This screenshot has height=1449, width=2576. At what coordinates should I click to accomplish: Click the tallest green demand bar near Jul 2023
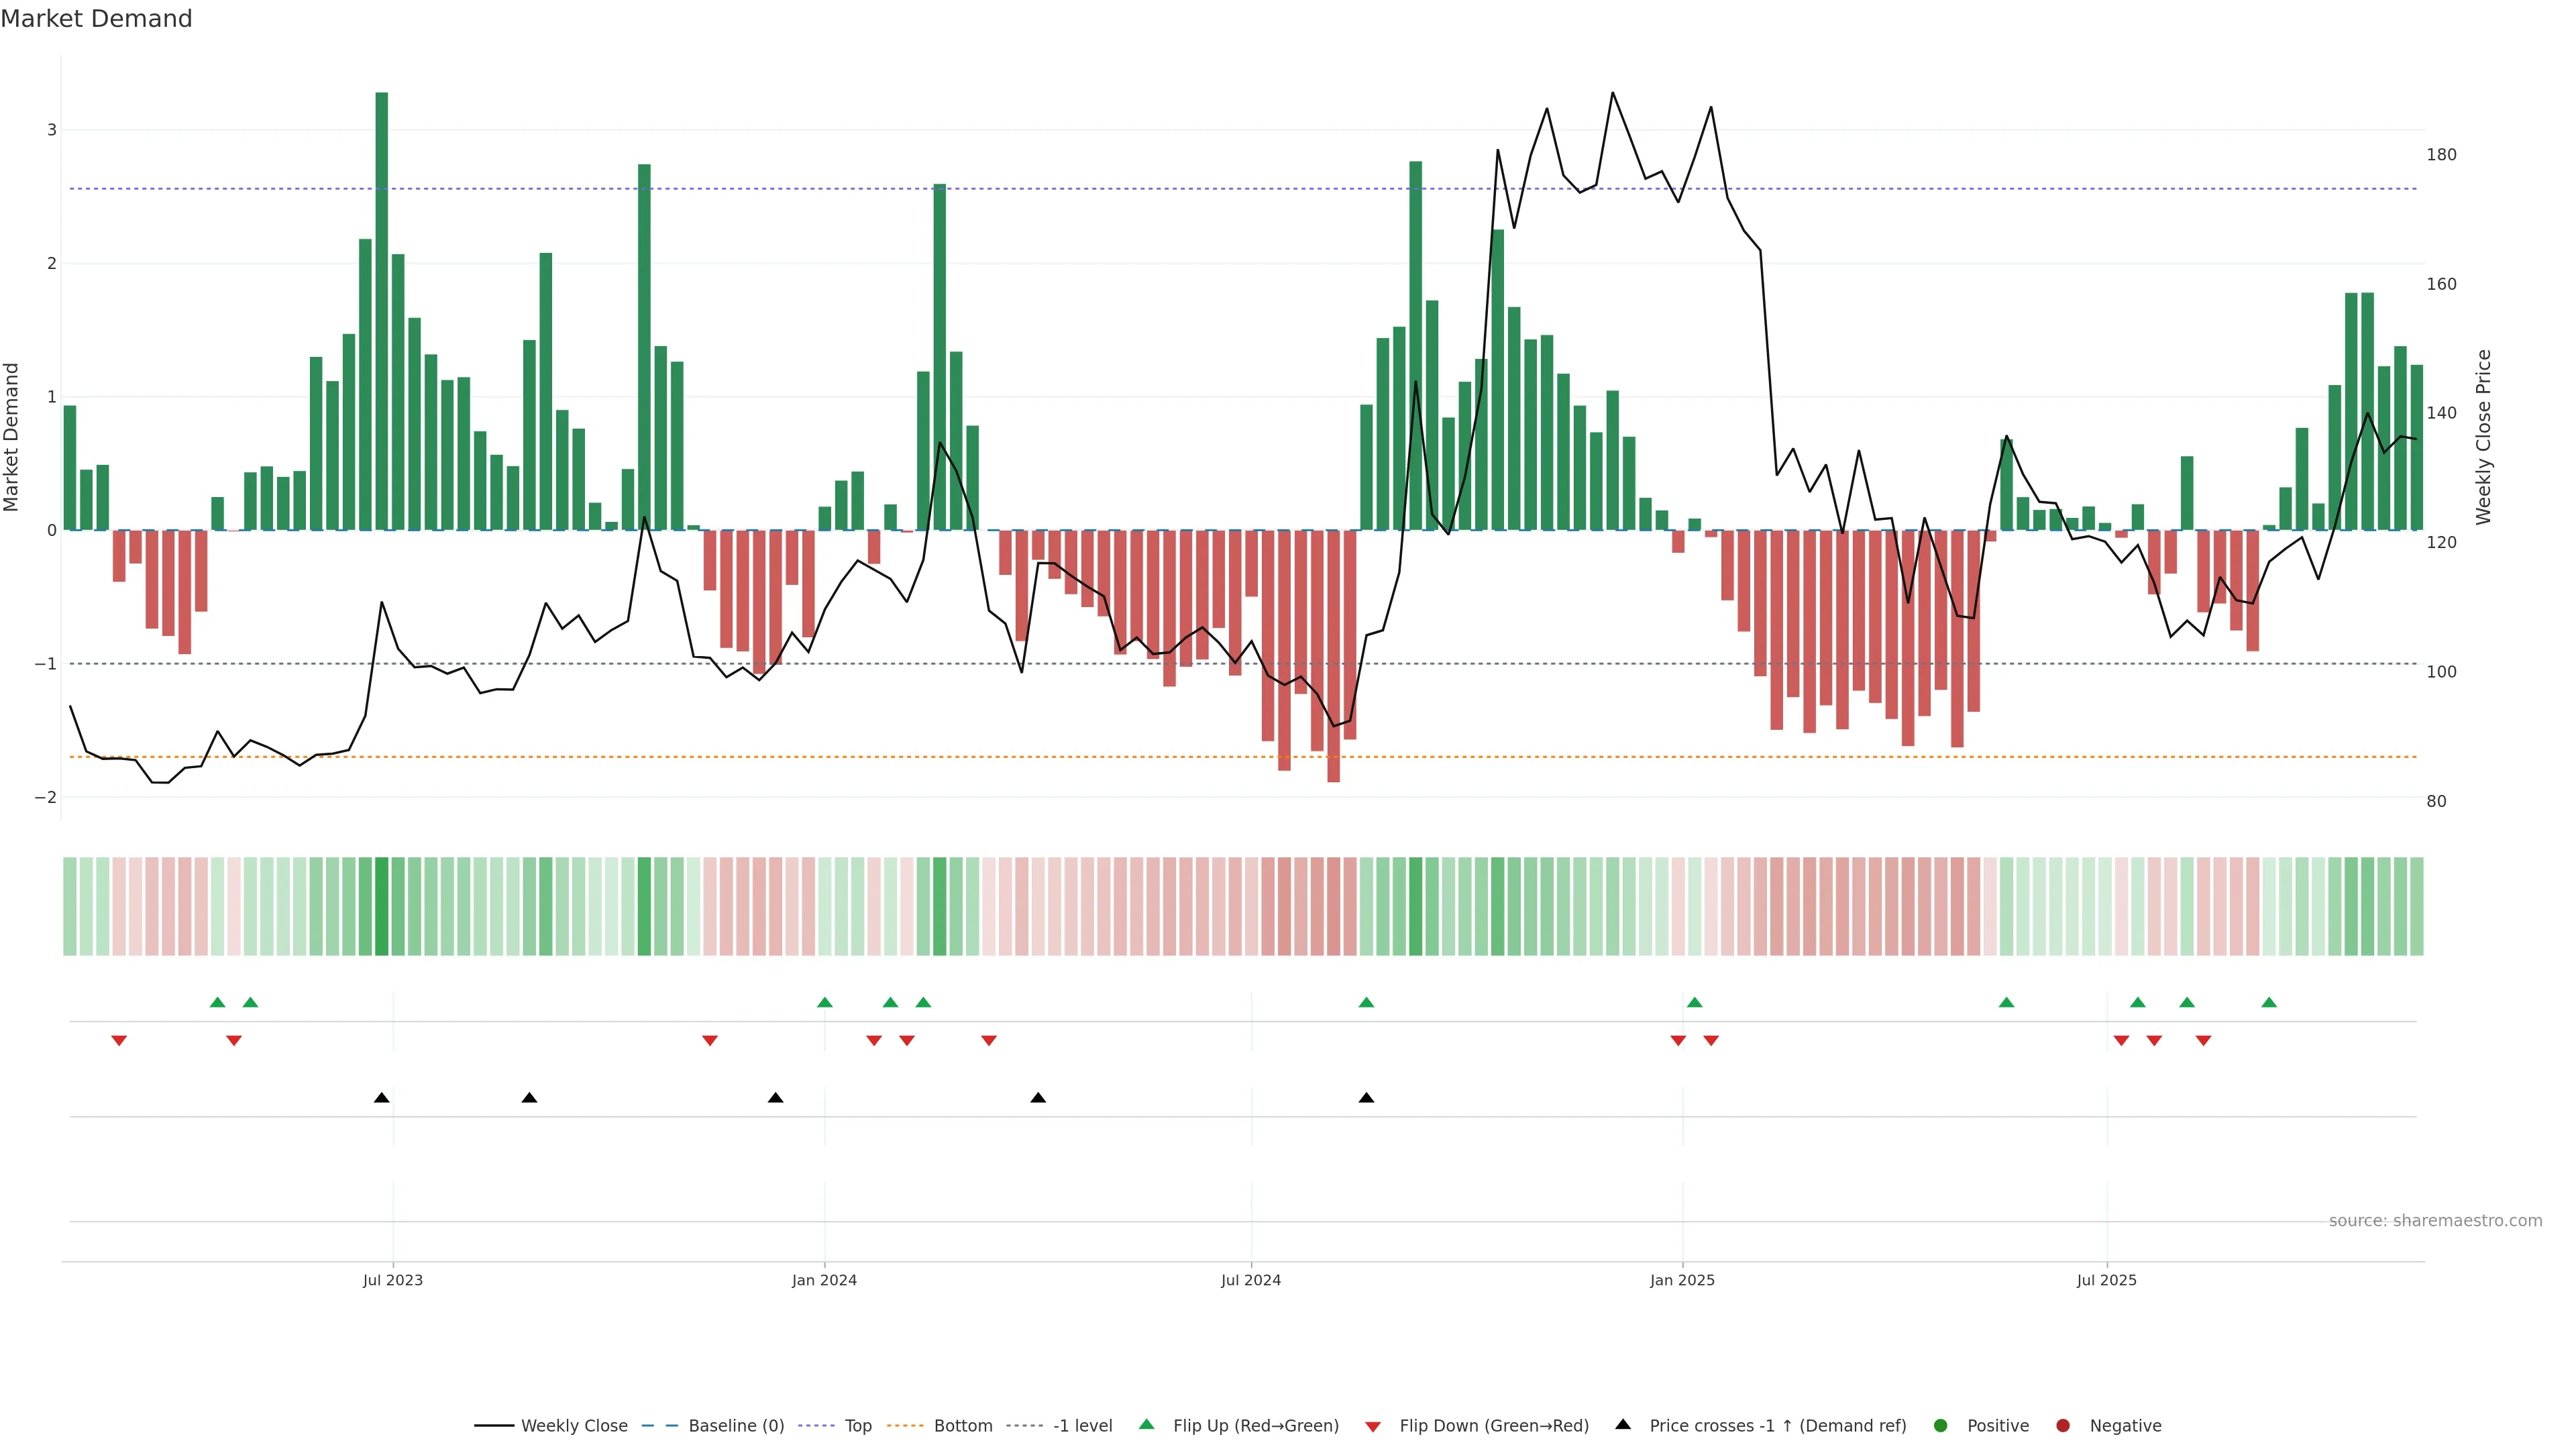point(381,310)
